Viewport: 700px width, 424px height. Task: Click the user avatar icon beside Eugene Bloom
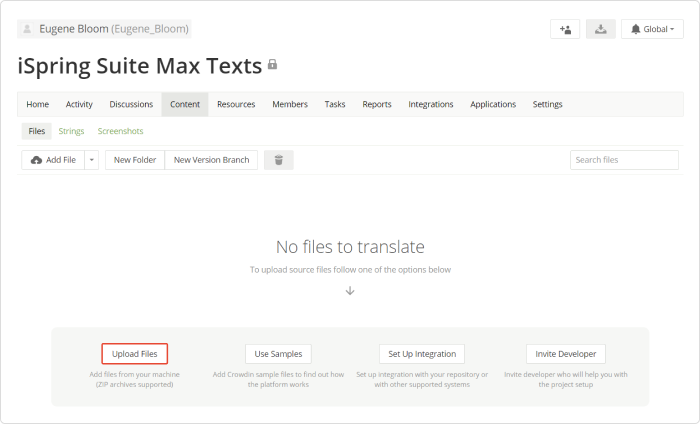(27, 29)
